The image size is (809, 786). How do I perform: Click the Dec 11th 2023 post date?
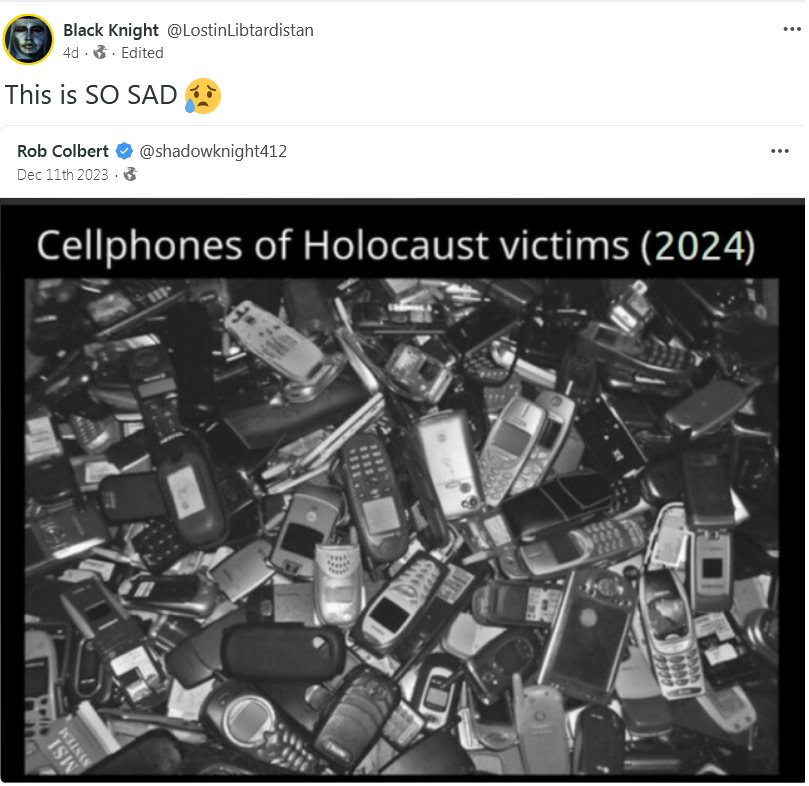[62, 174]
